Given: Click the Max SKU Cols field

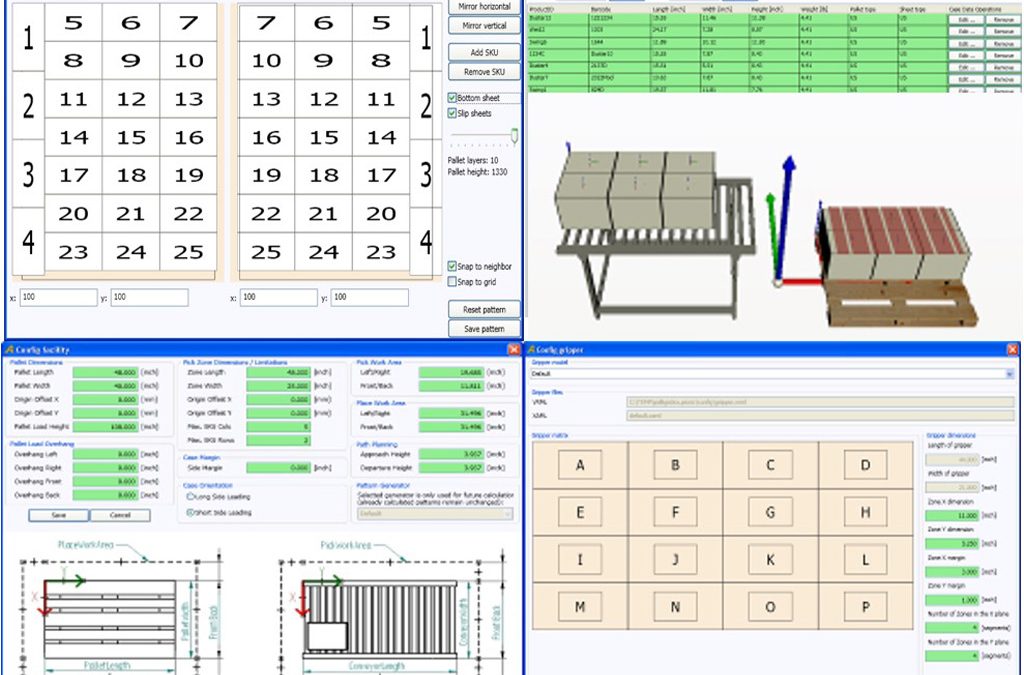Looking at the screenshot, I should (278, 427).
